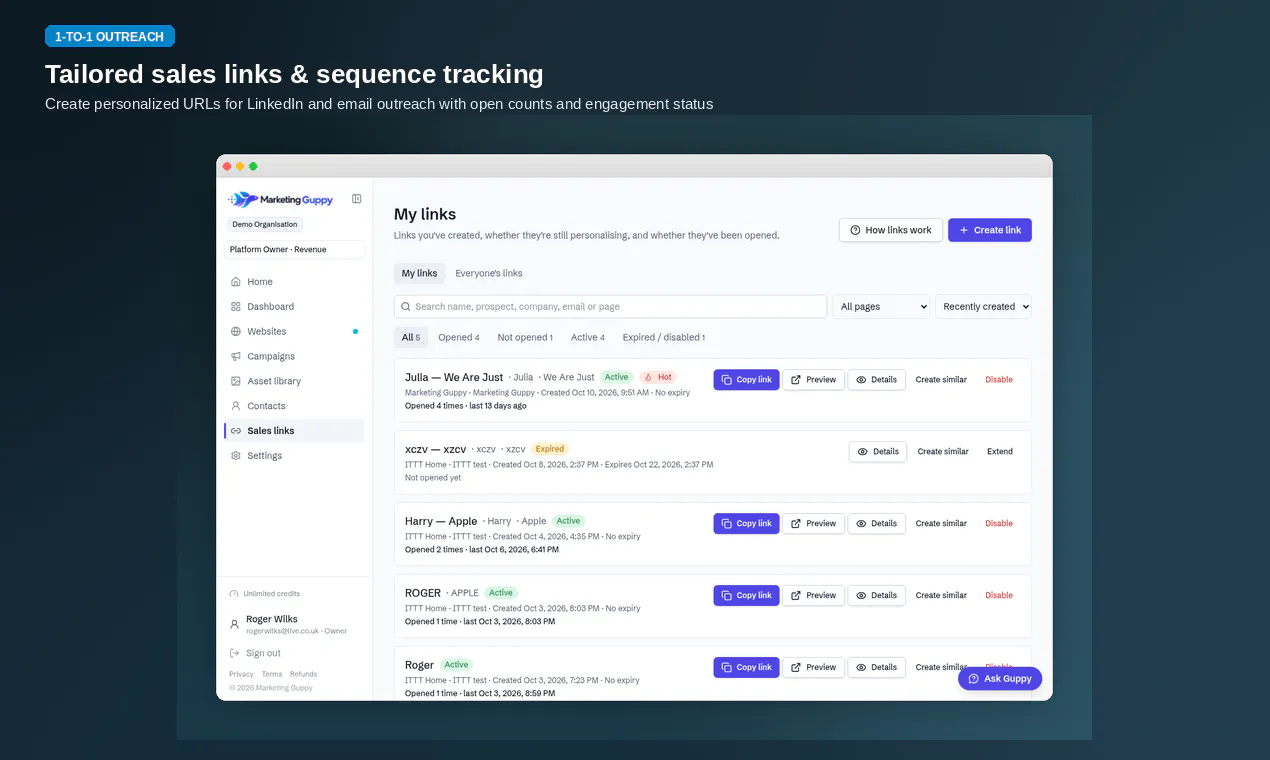View Details for xczv — xzcv link
Screen dimensions: 1270x760
click(x=878, y=452)
